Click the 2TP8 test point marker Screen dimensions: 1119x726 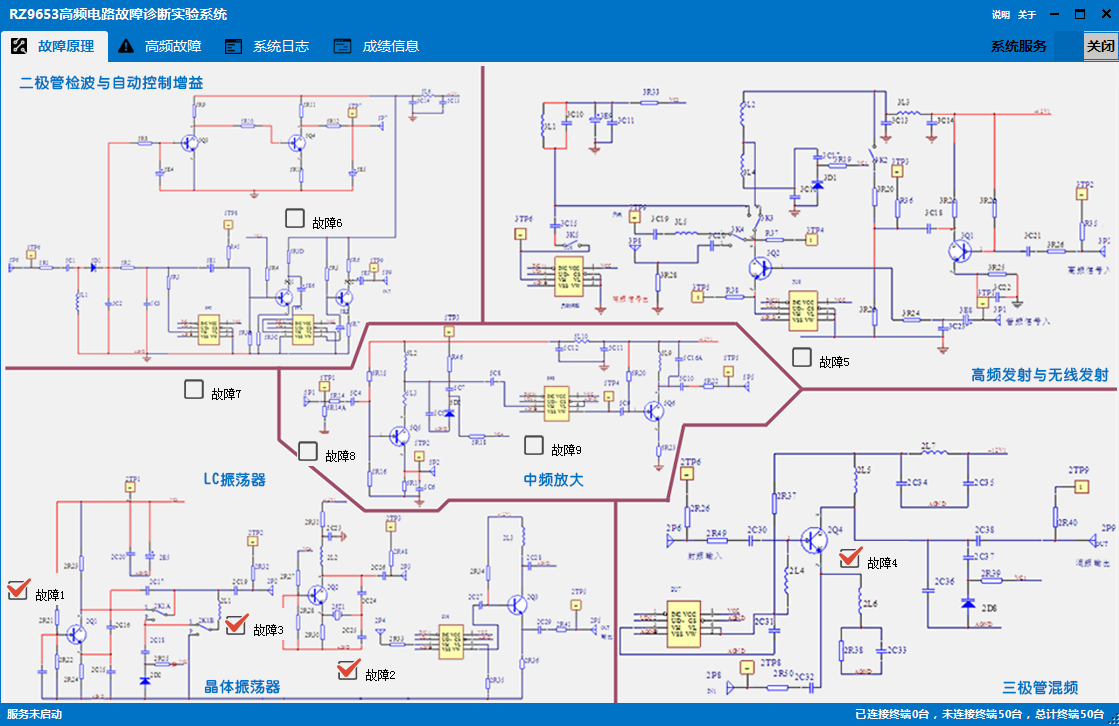[746, 667]
